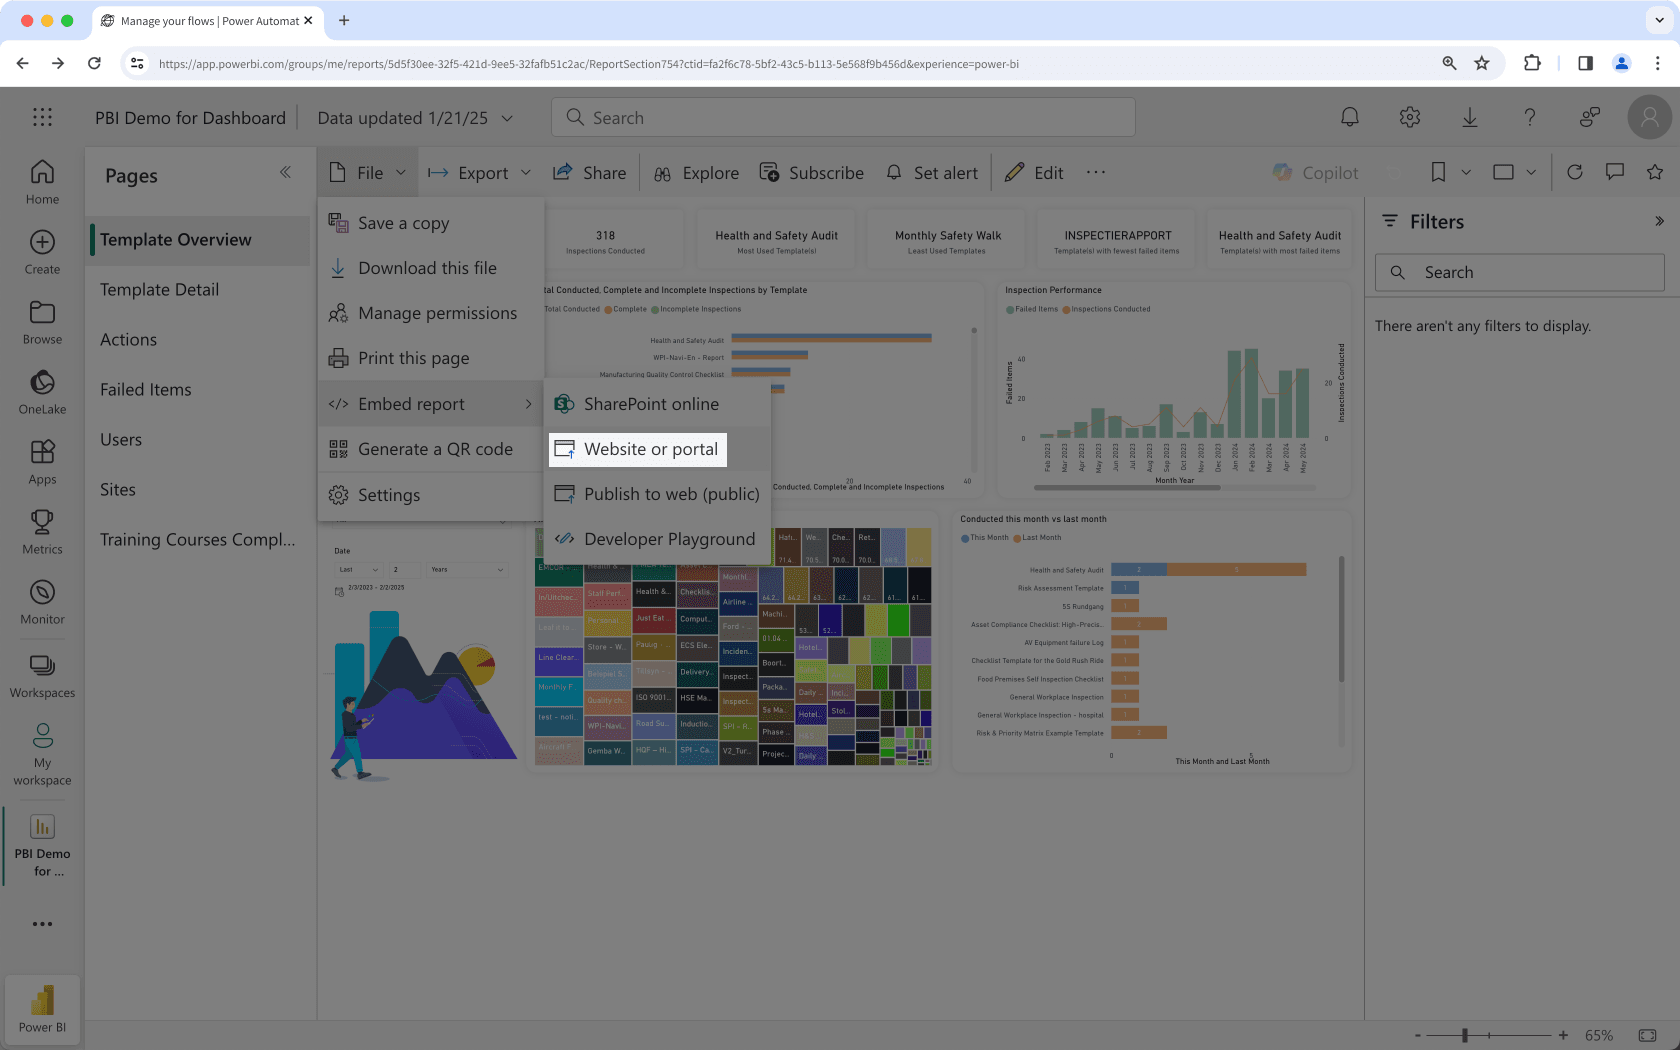Viewport: 1680px width, 1050px height.
Task: Expand the Data updated dropdown
Action: coord(507,118)
